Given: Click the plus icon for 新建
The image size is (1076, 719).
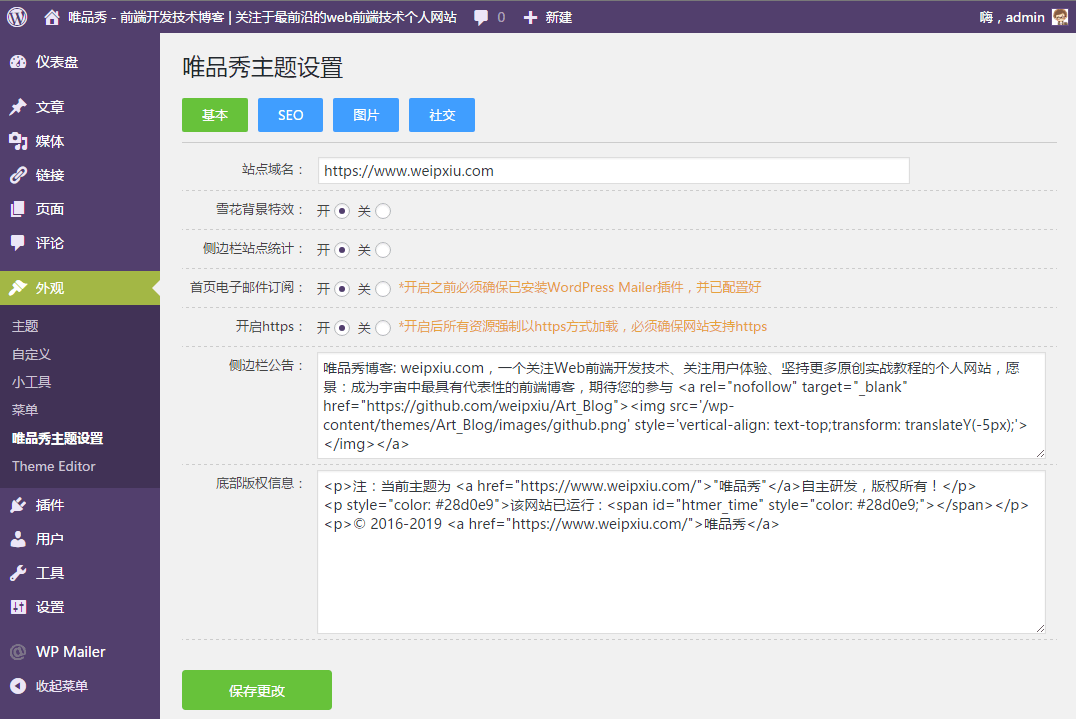Looking at the screenshot, I should click(530, 18).
